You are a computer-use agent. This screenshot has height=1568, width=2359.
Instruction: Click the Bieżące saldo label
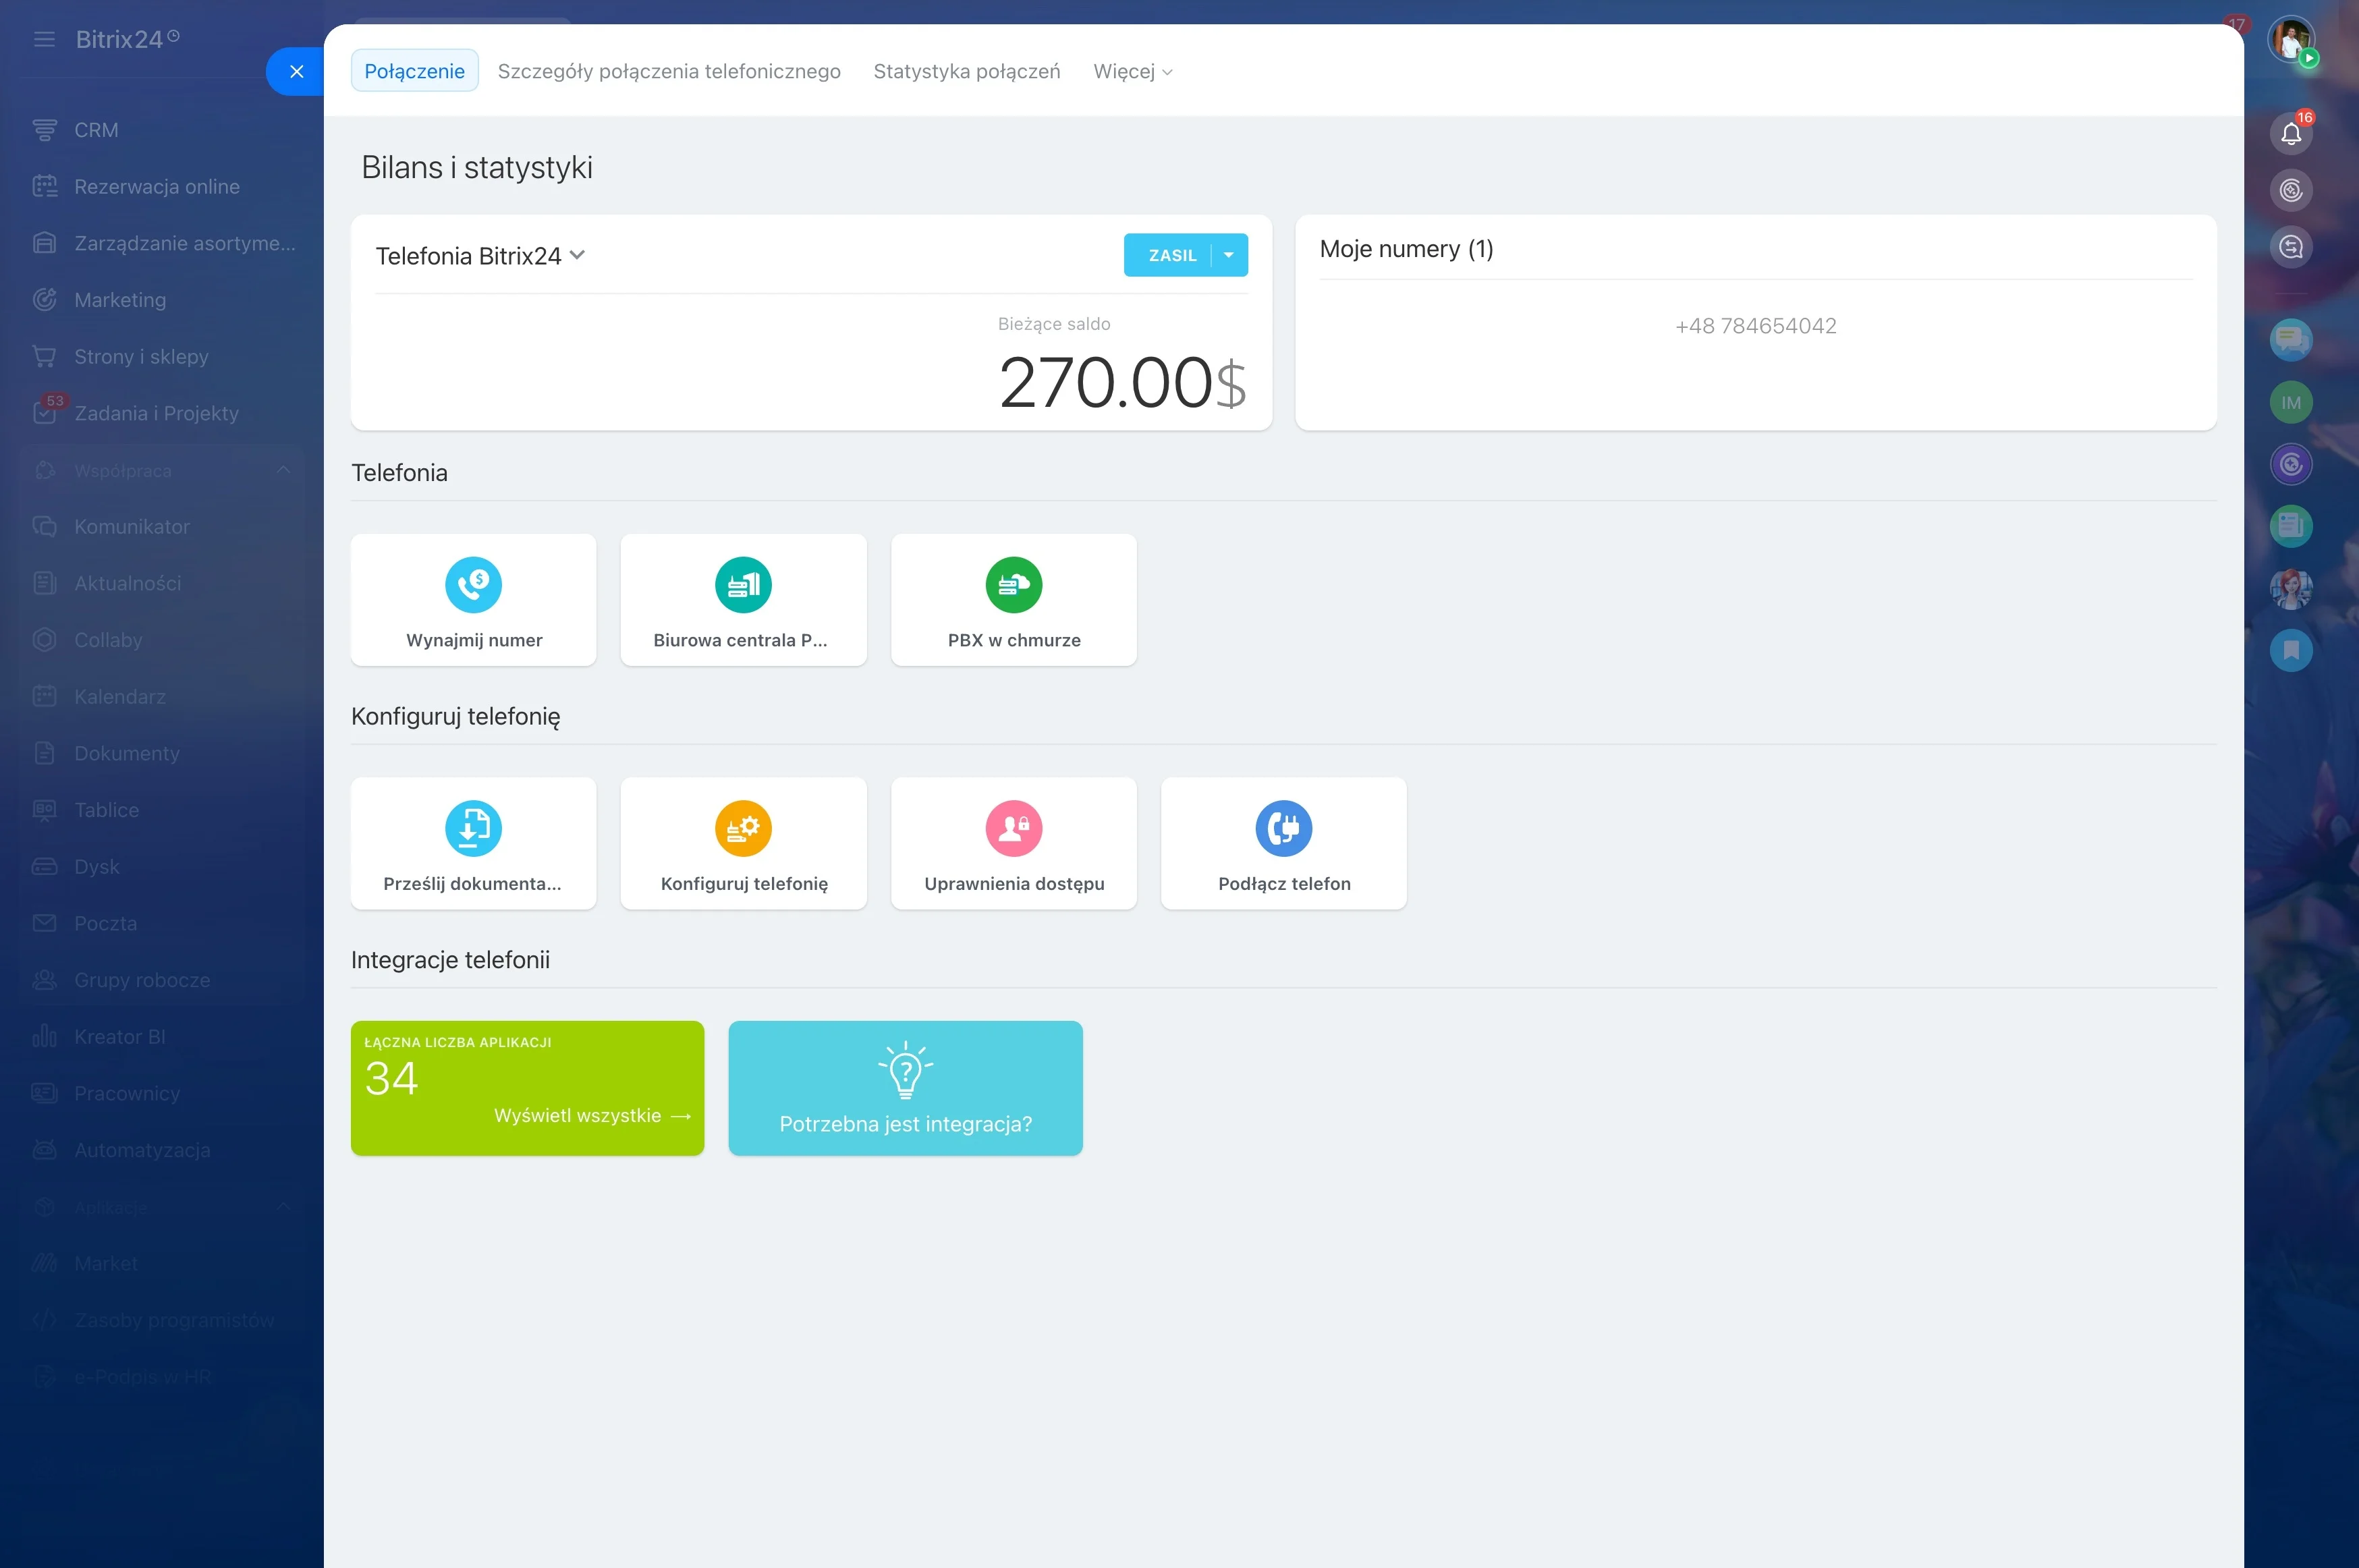[x=1054, y=324]
